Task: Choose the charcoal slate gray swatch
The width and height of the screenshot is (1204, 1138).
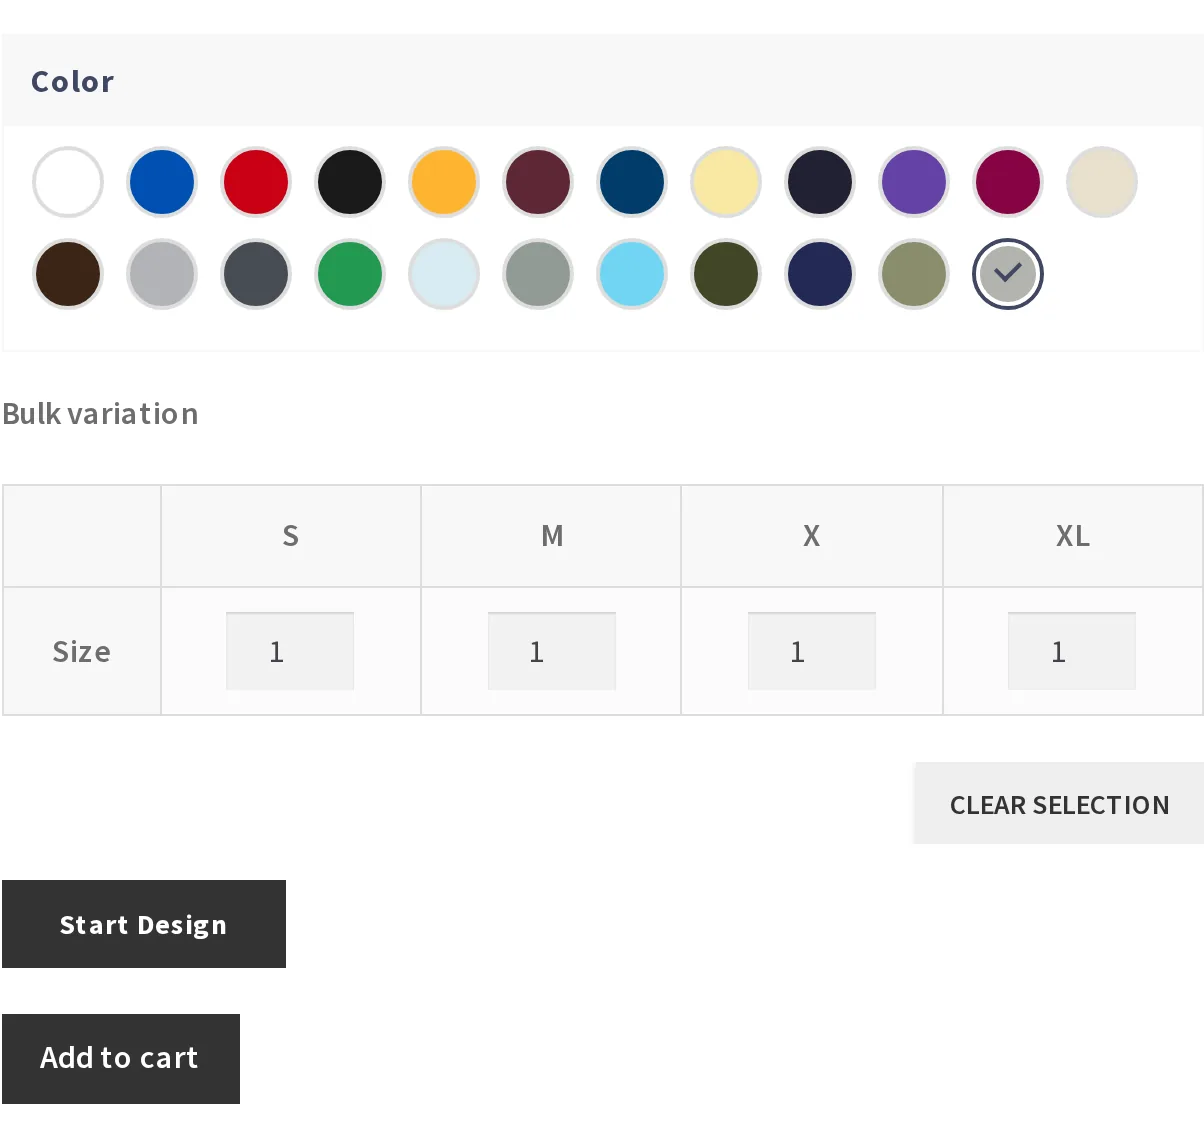Action: click(256, 274)
